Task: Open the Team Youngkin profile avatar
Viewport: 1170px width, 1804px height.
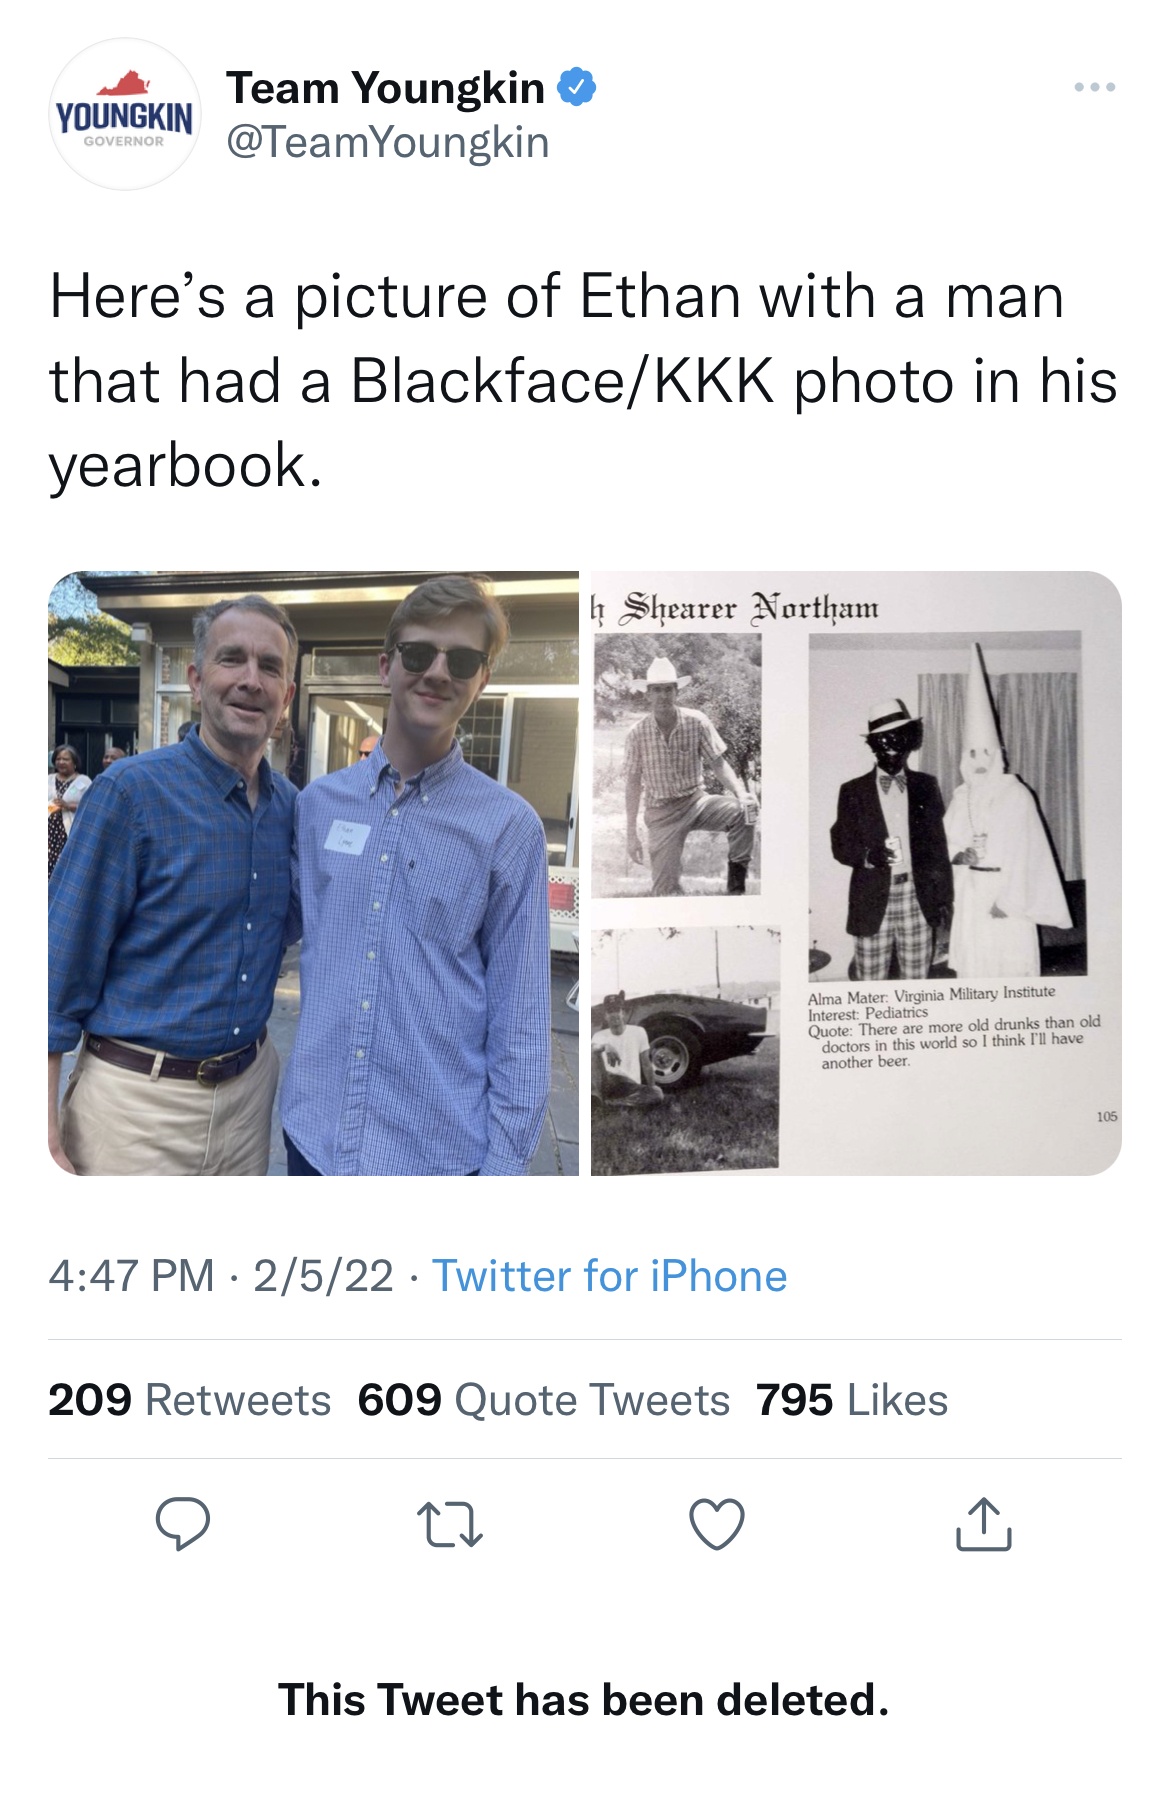Action: (124, 115)
